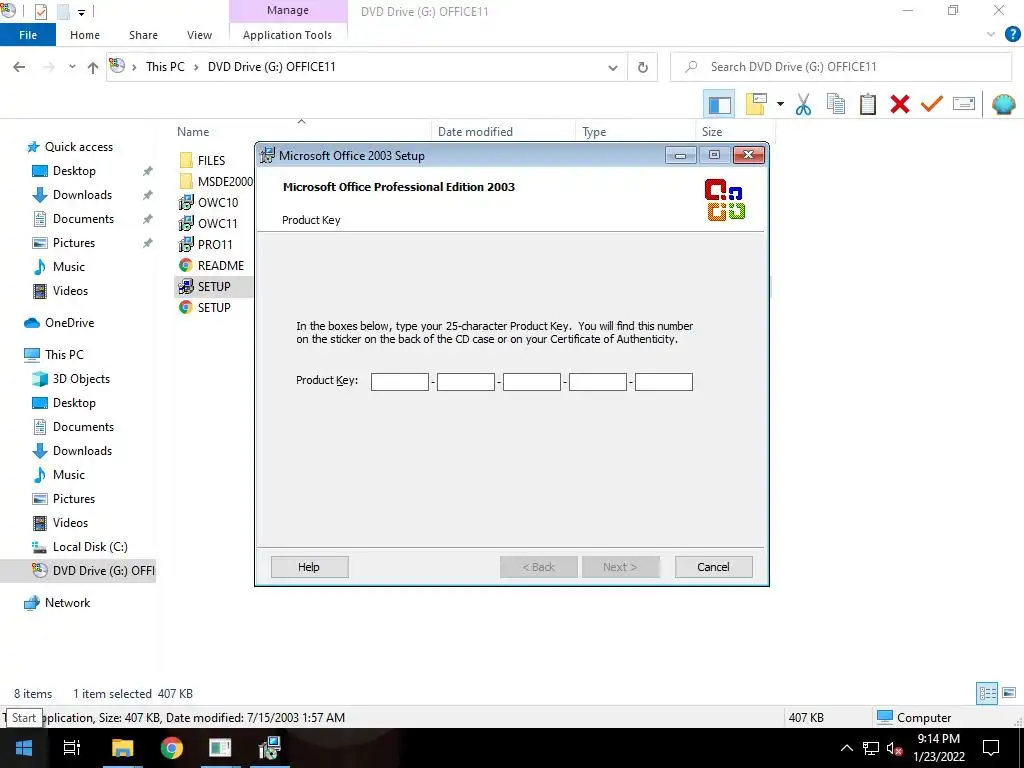This screenshot has height=768, width=1024.
Task: Expand the chevron before This PC breadcrumb
Action: [x=134, y=67]
